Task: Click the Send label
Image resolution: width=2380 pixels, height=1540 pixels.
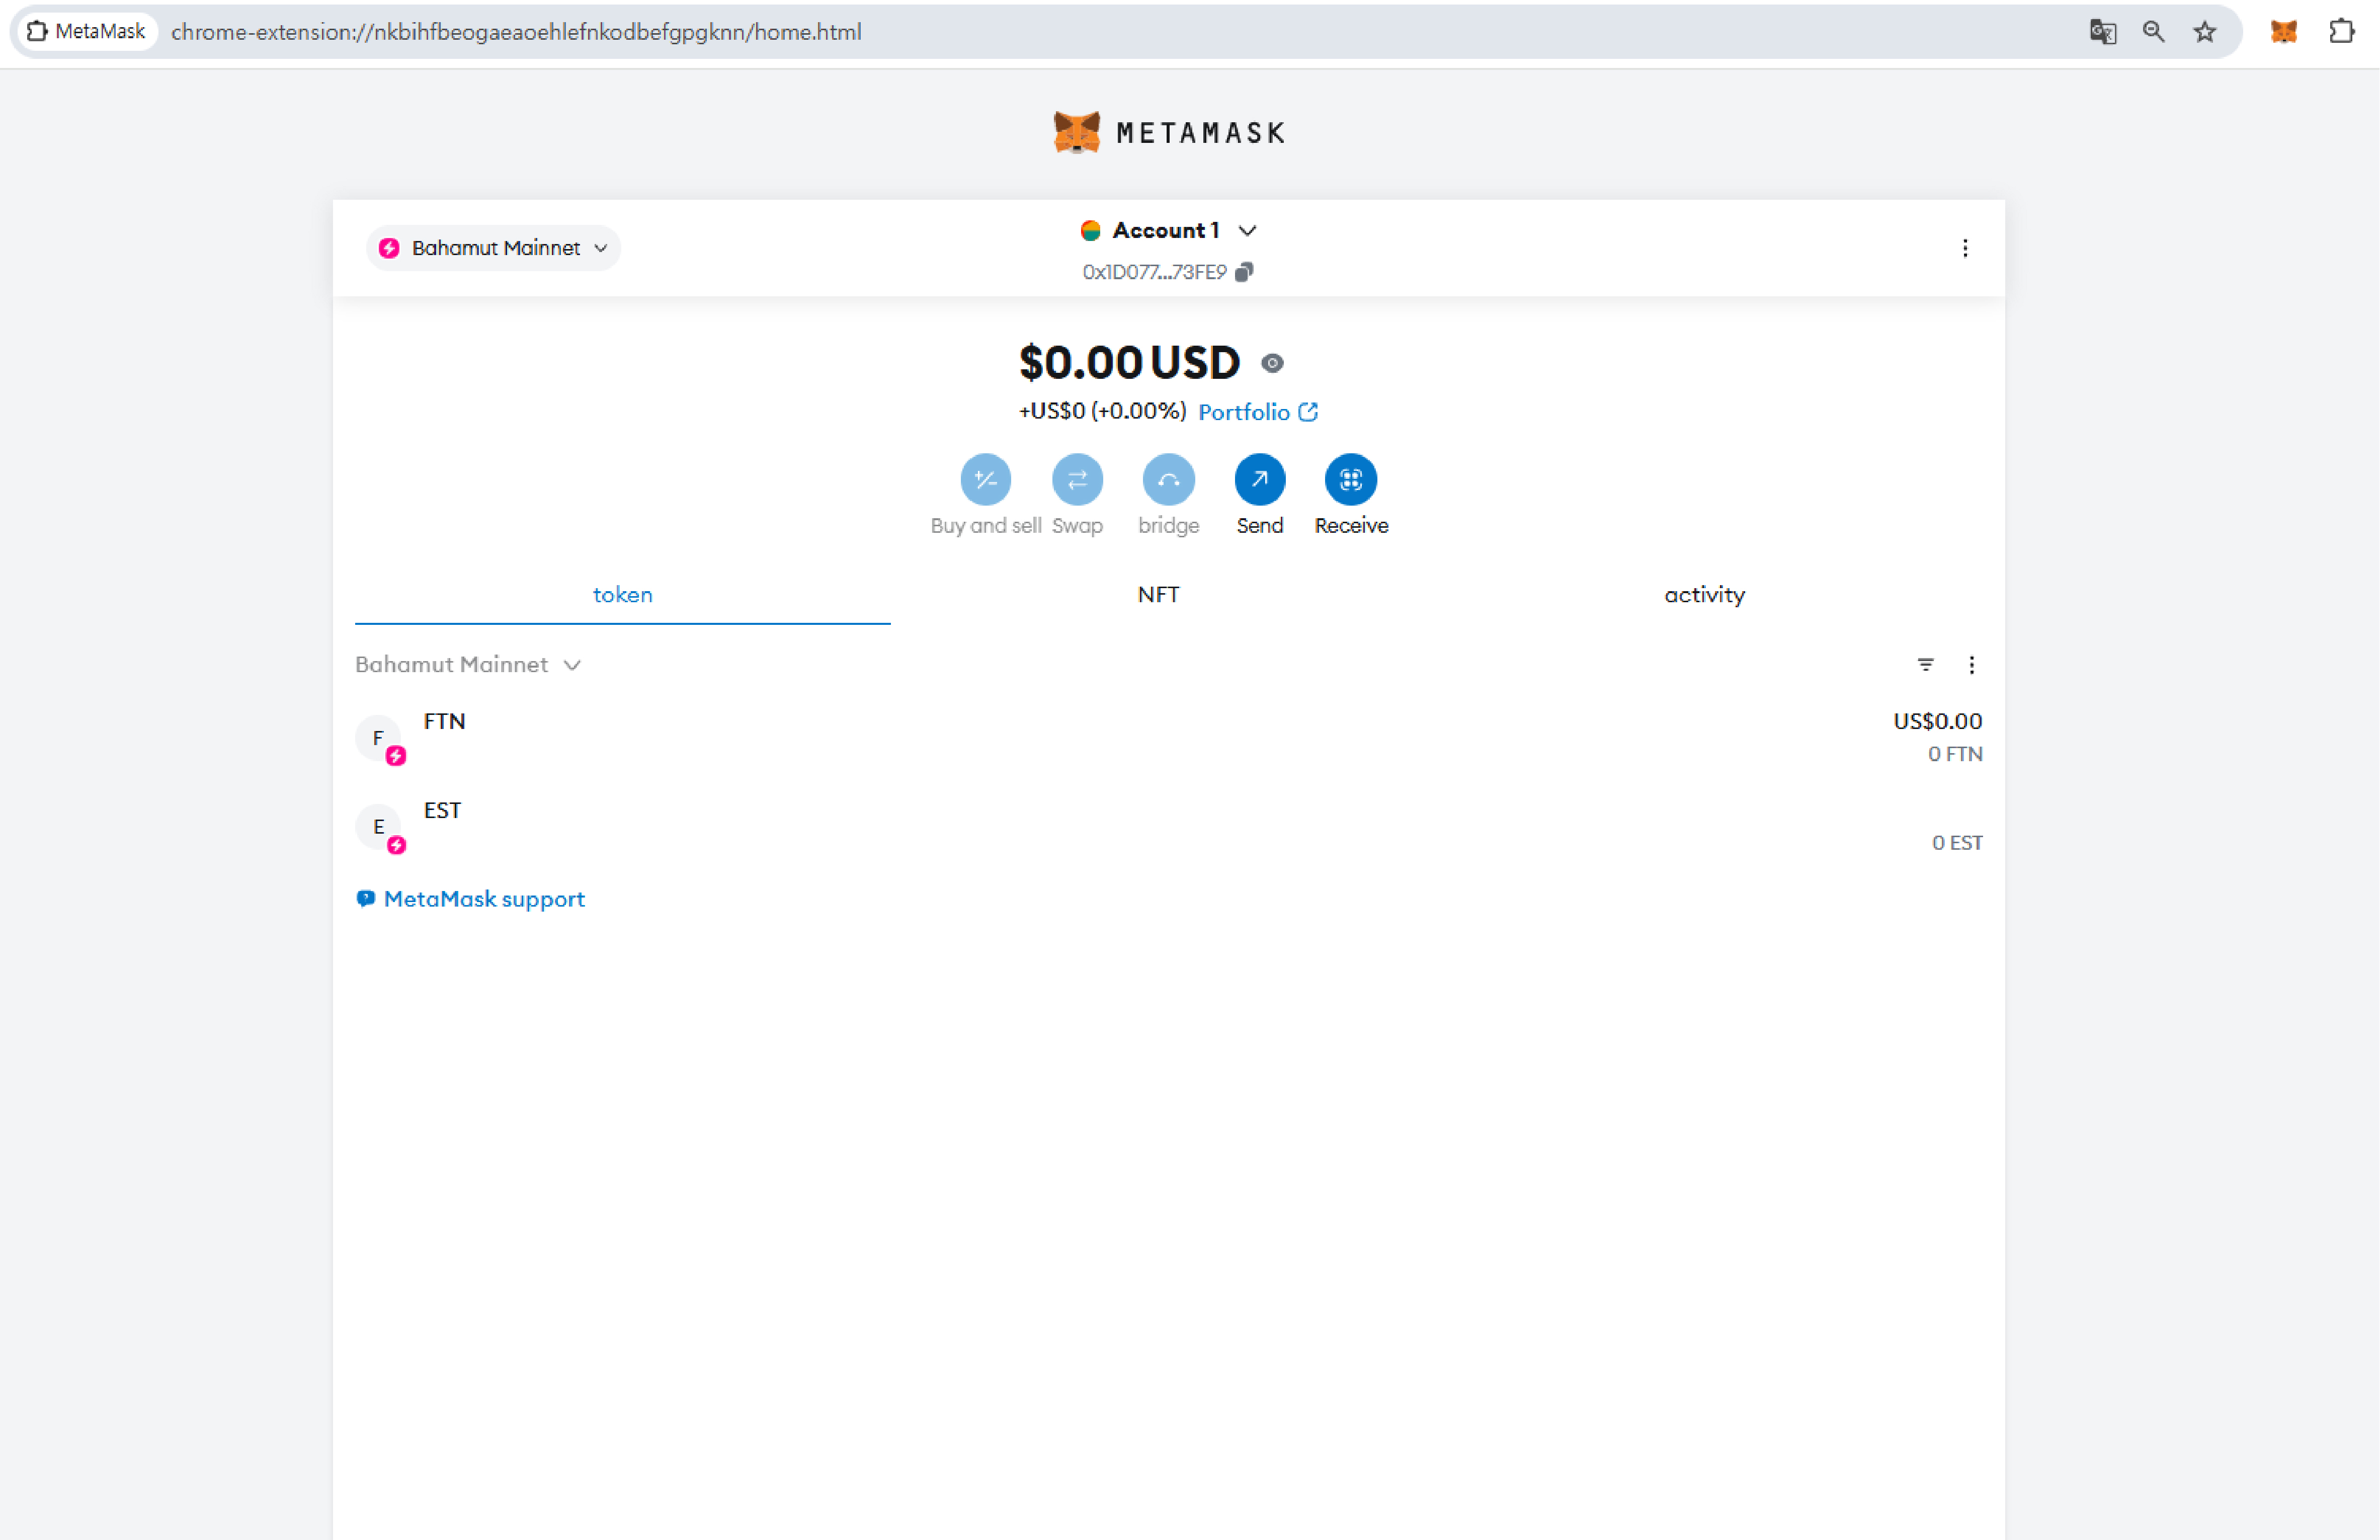Action: [x=1259, y=526]
